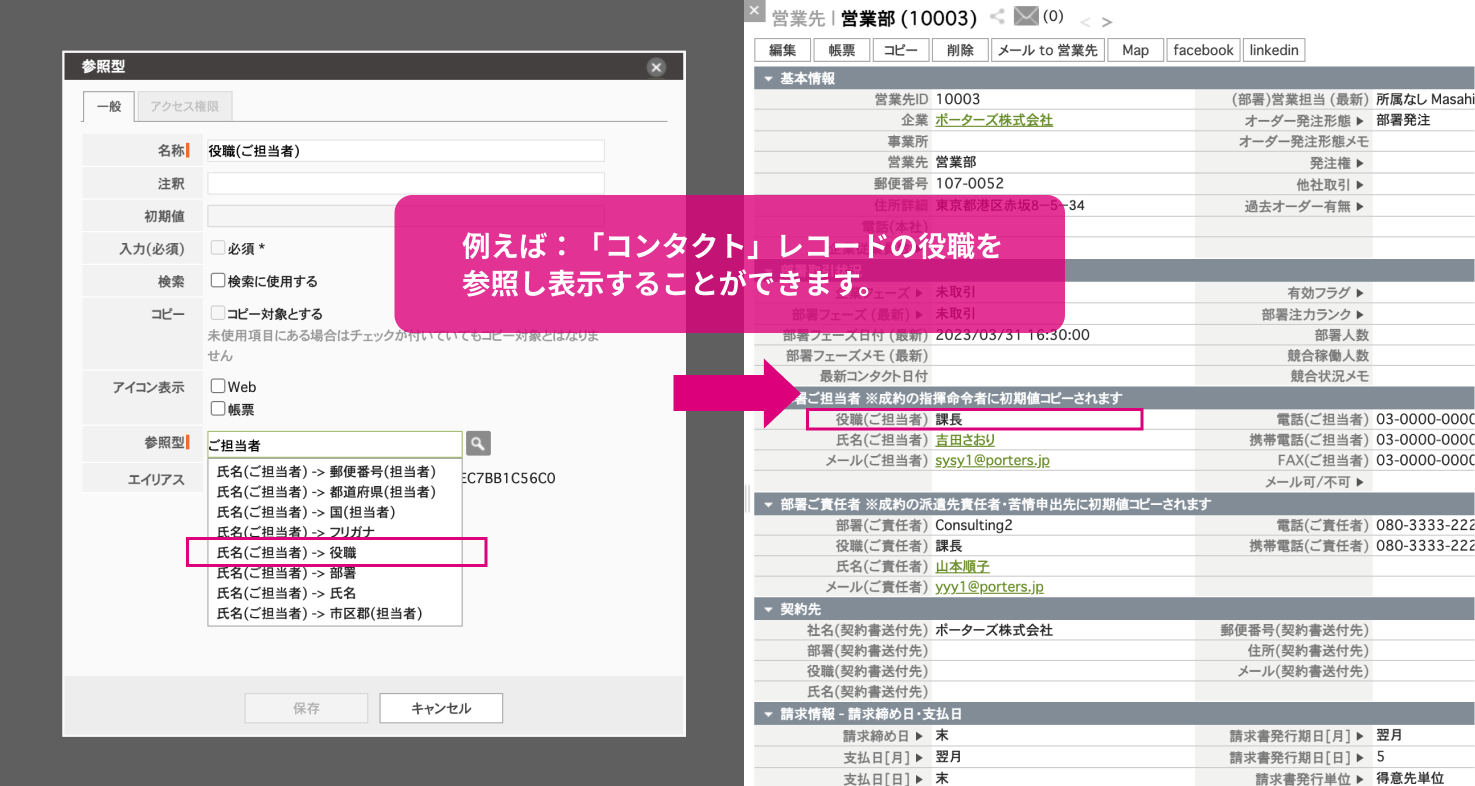1475x786 pixels.
Task: Toggle the Web checkbox under アイコン表示
Action: 217,386
